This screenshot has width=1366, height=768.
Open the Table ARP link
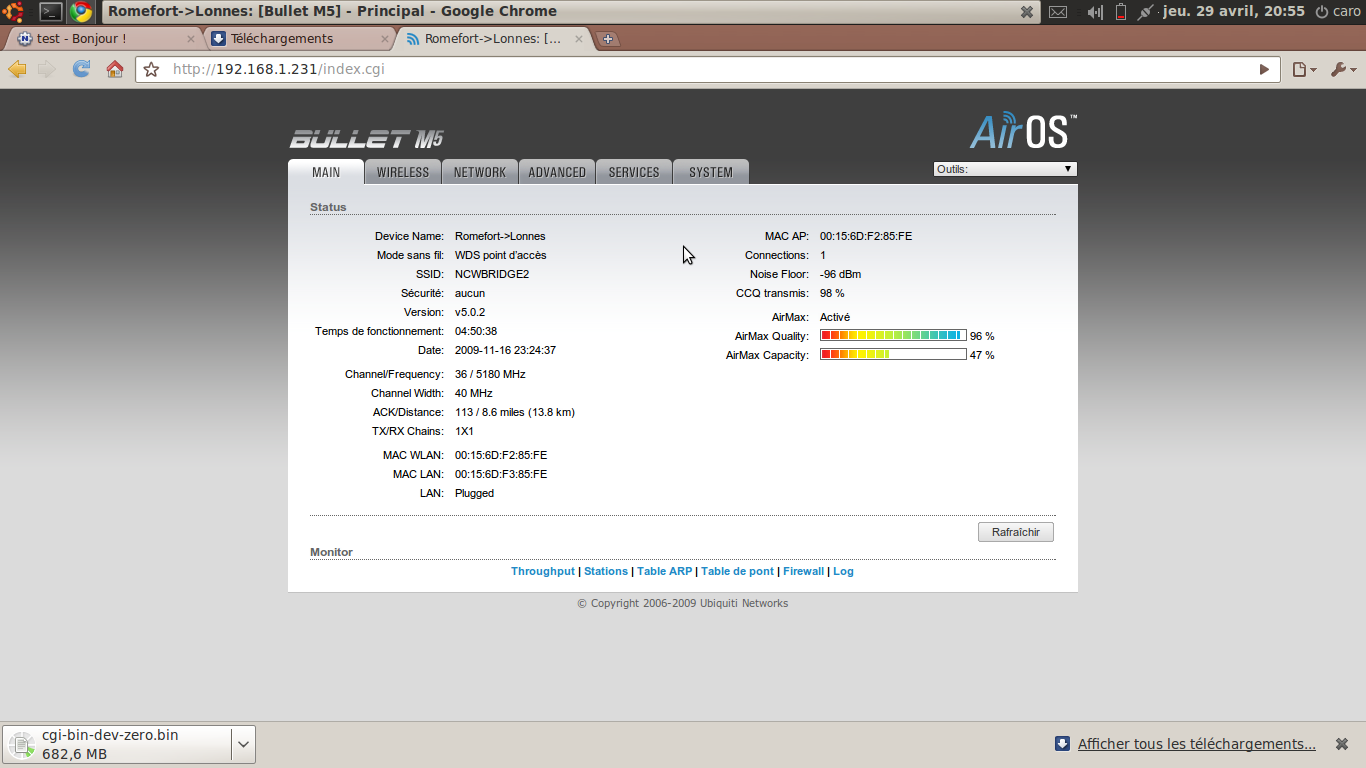pos(665,571)
